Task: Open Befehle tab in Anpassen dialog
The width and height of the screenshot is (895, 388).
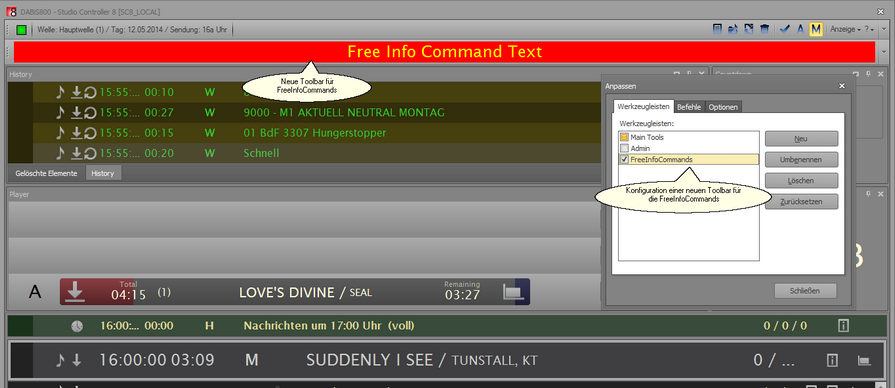Action: tap(690, 107)
